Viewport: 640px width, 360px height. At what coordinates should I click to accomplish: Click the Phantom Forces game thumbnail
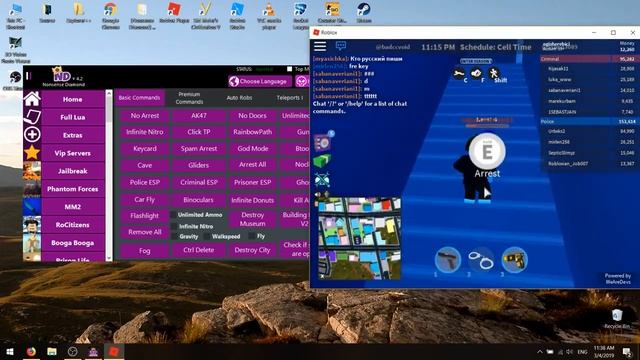[x=32, y=189]
